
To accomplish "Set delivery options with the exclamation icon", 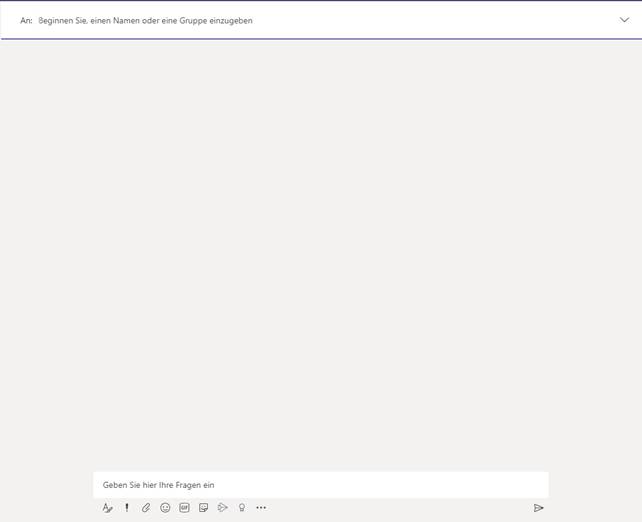I will [127, 508].
